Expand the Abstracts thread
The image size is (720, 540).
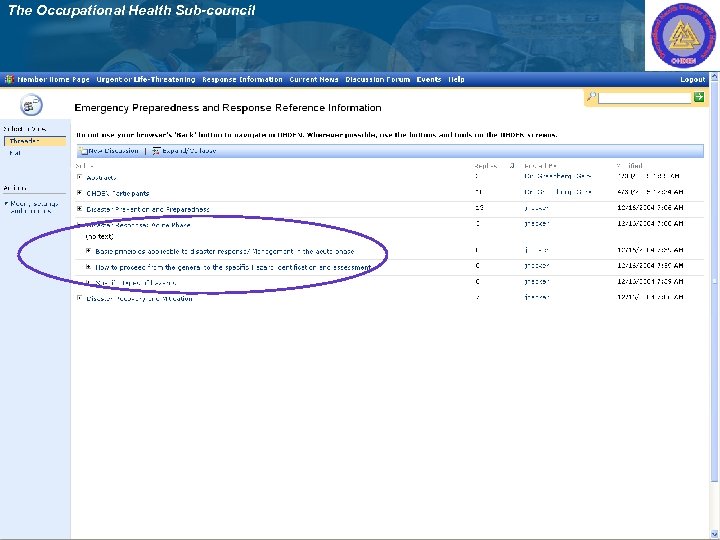tap(79, 177)
